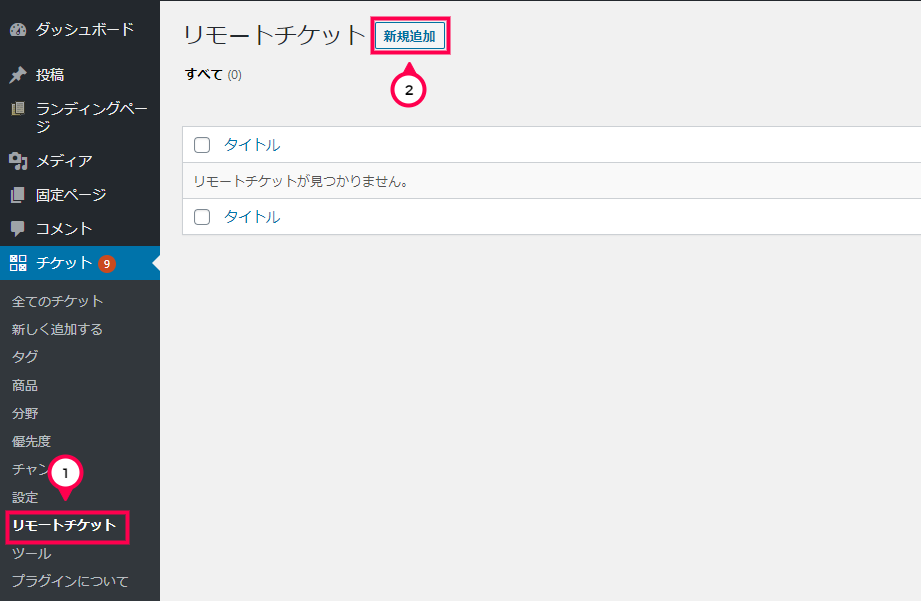Screen dimensions: 921x601
Task: Click the orange 9 notification badge
Action: [x=106, y=264]
